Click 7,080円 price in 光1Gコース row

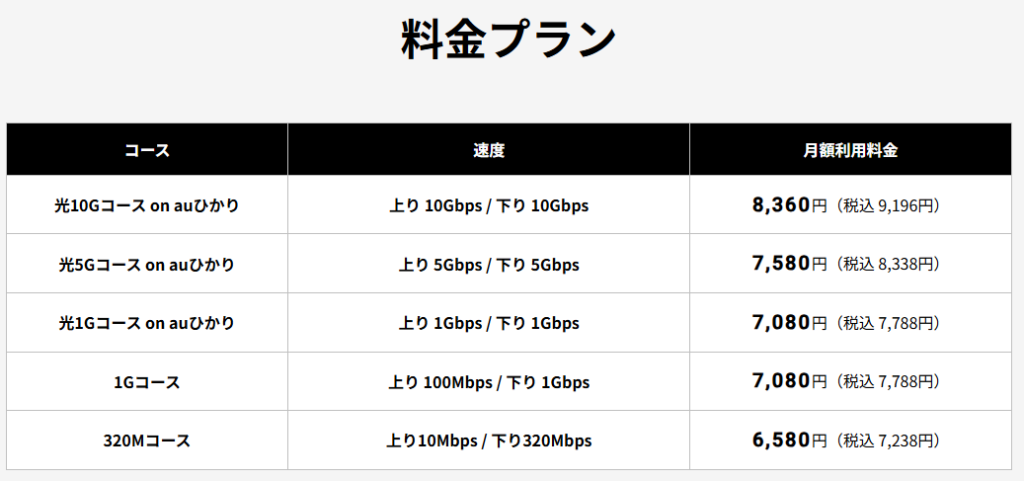coord(789,323)
